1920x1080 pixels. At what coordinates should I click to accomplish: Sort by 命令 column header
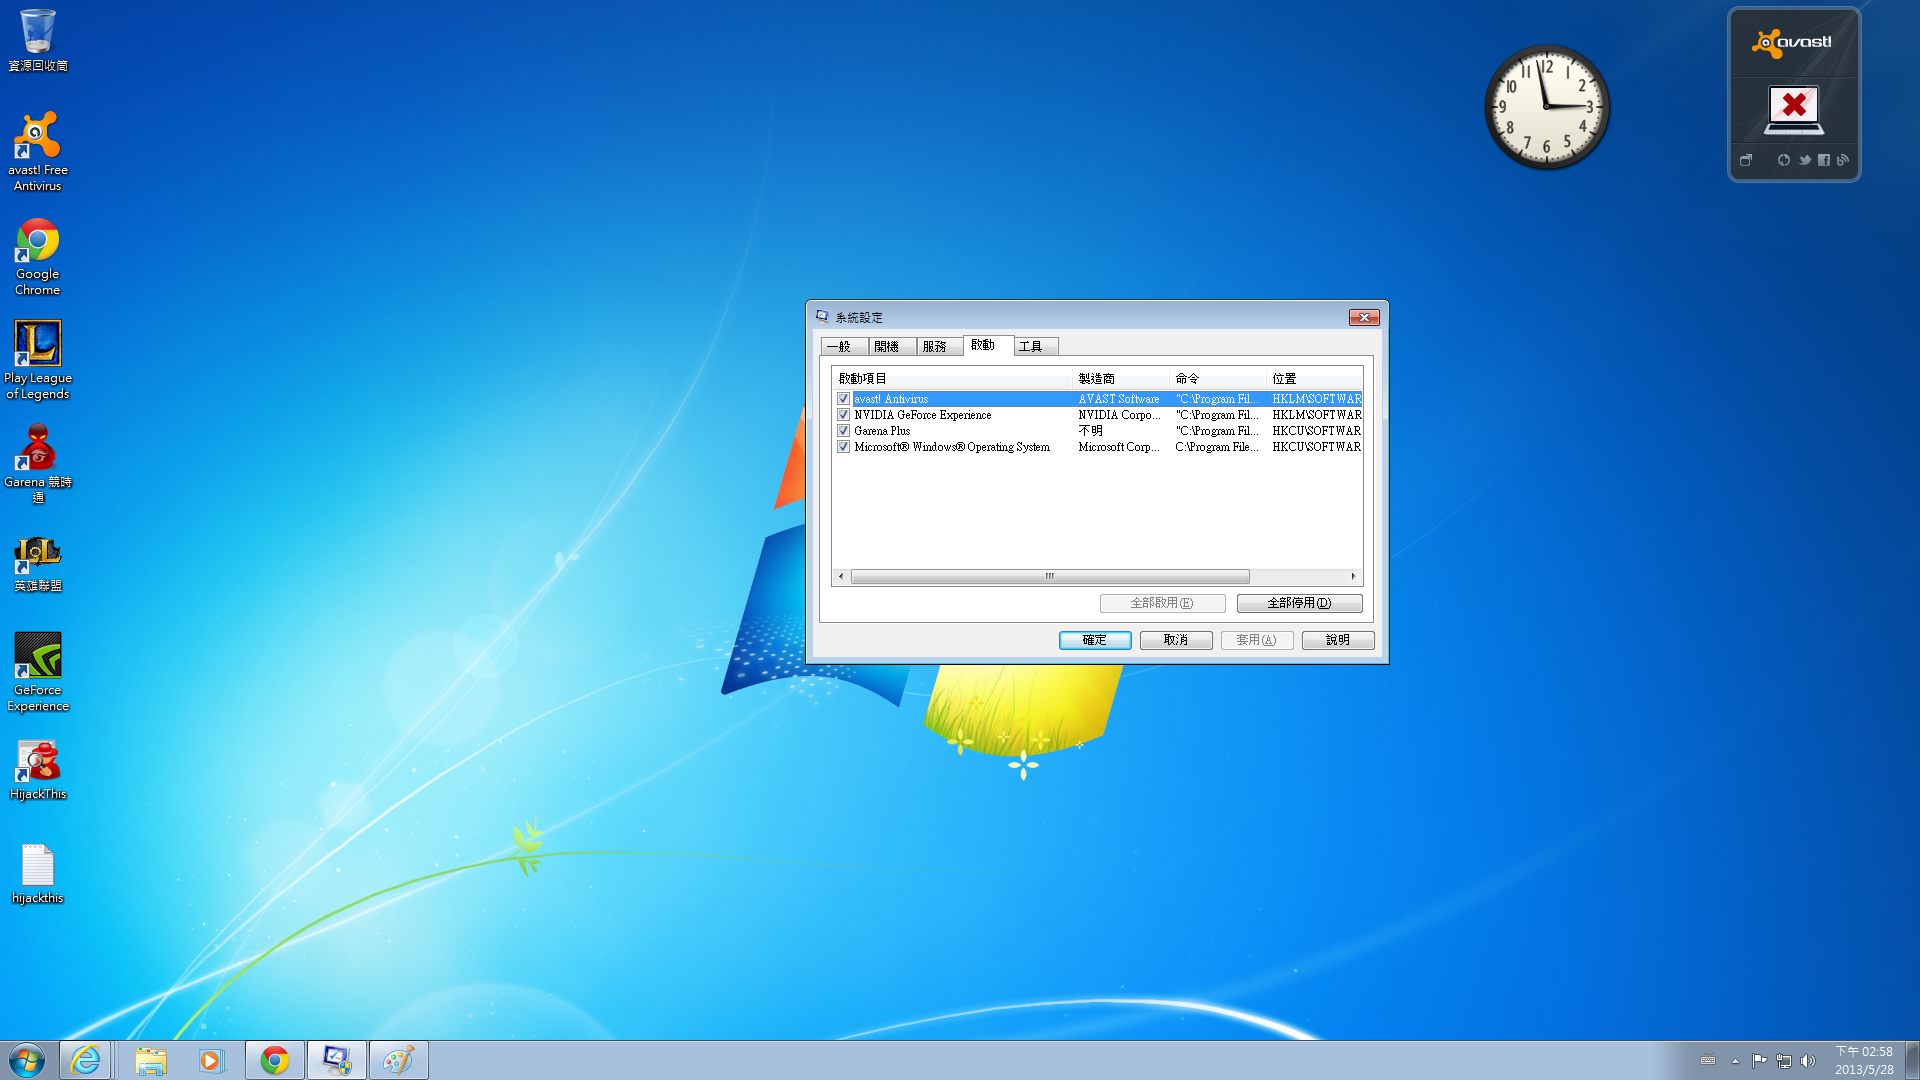coord(1217,379)
